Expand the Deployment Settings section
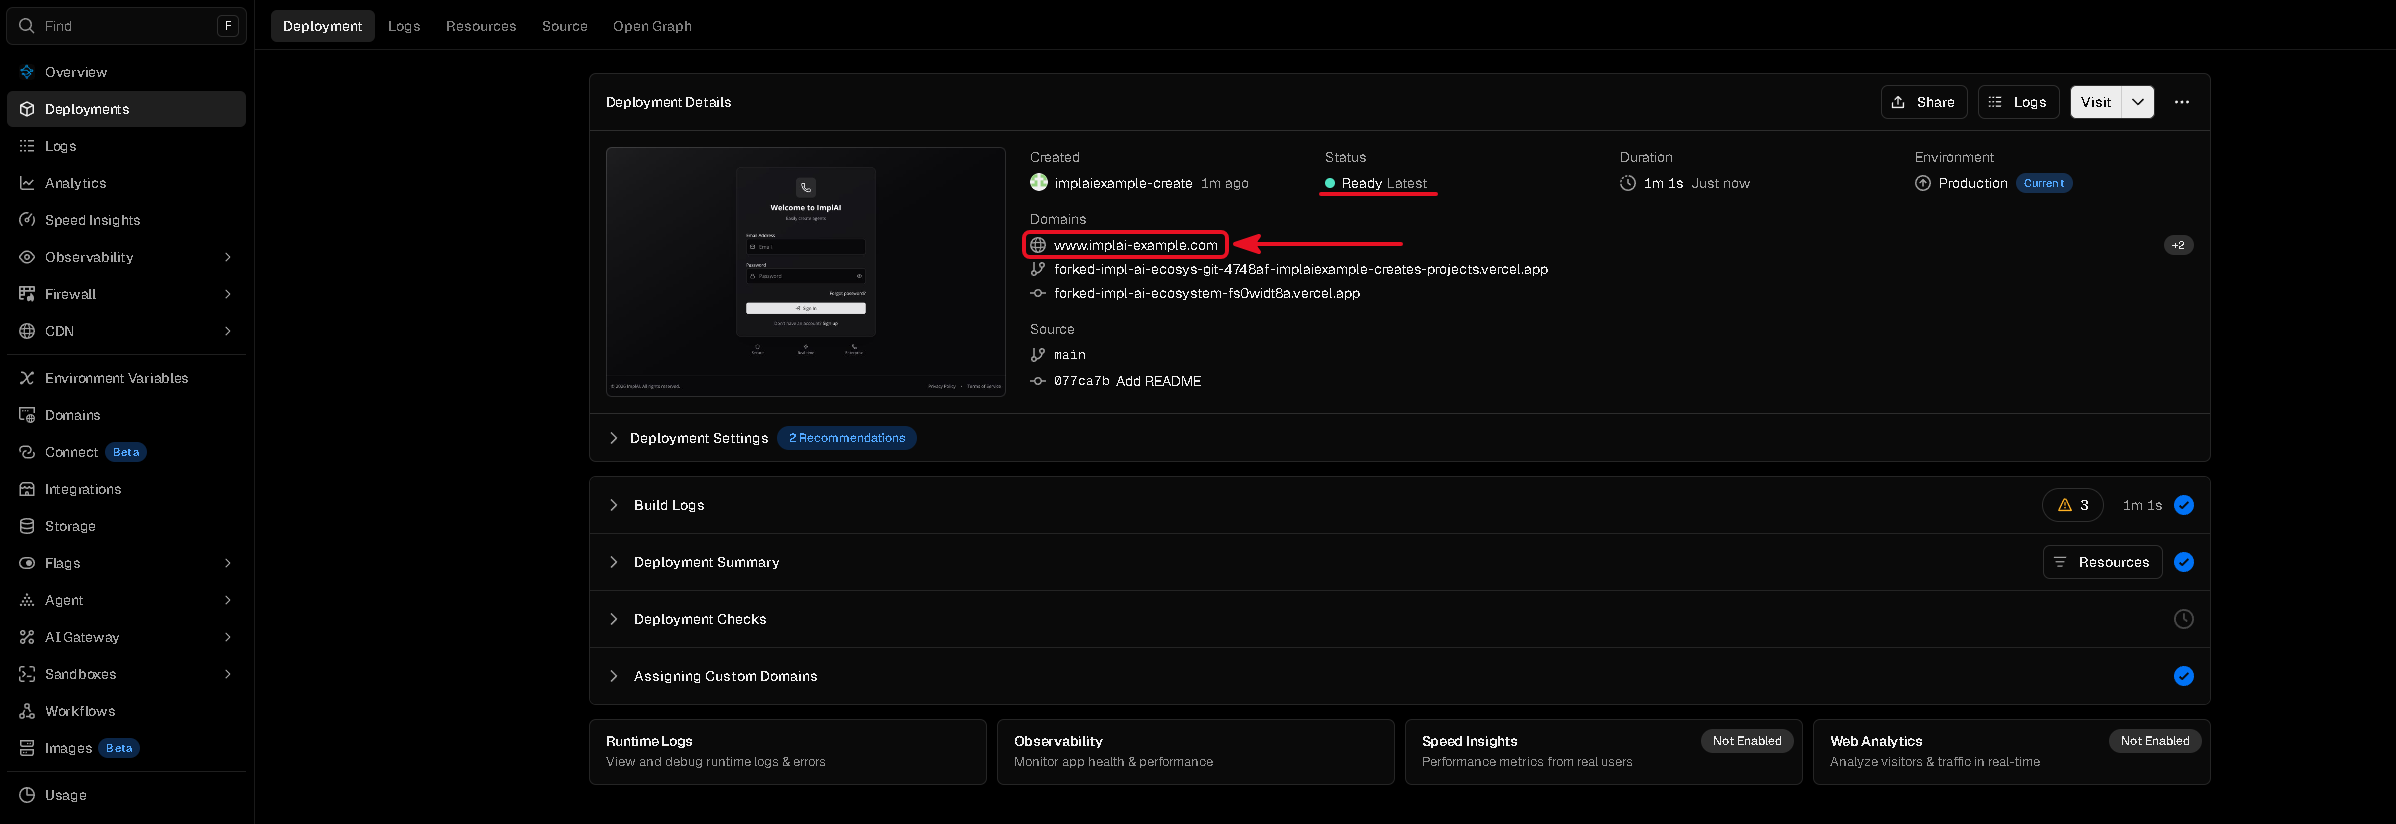This screenshot has height=824, width=2396. (x=613, y=438)
